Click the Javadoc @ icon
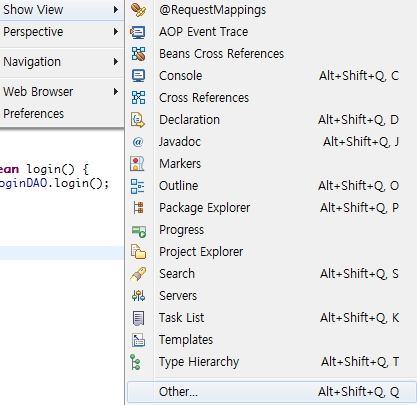The image size is (417, 405). coord(138,142)
